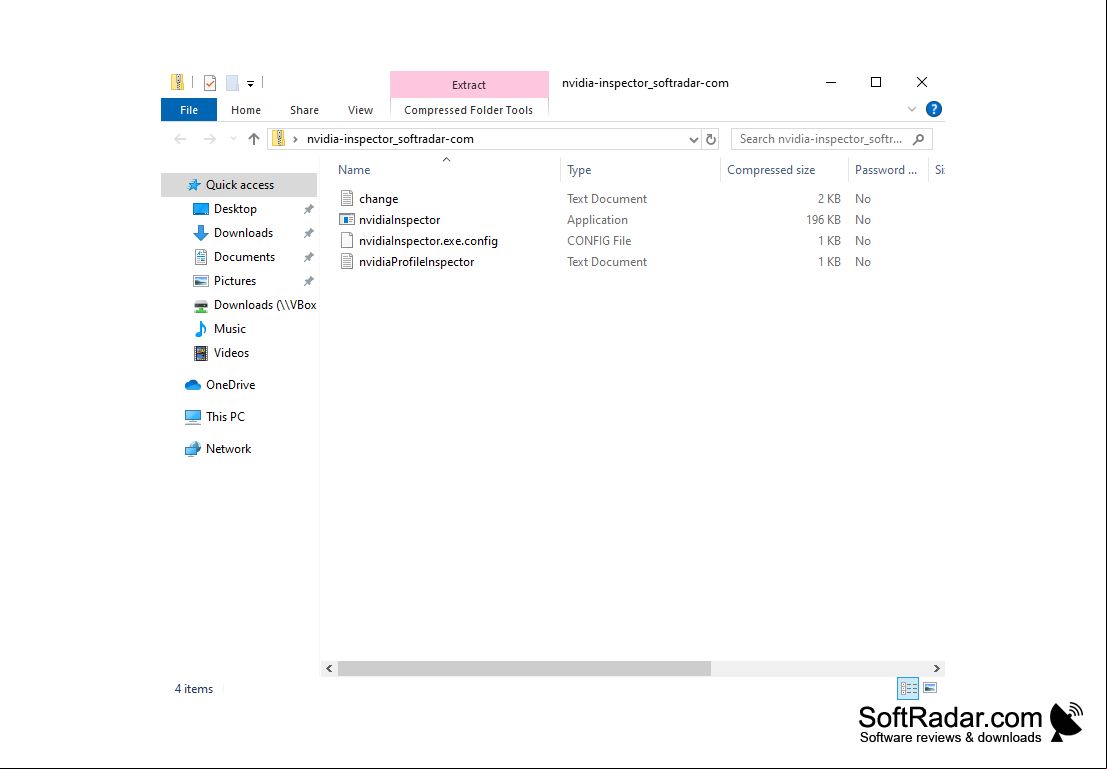Expand the address bar history dropdown
The height and width of the screenshot is (769, 1107).
point(693,140)
